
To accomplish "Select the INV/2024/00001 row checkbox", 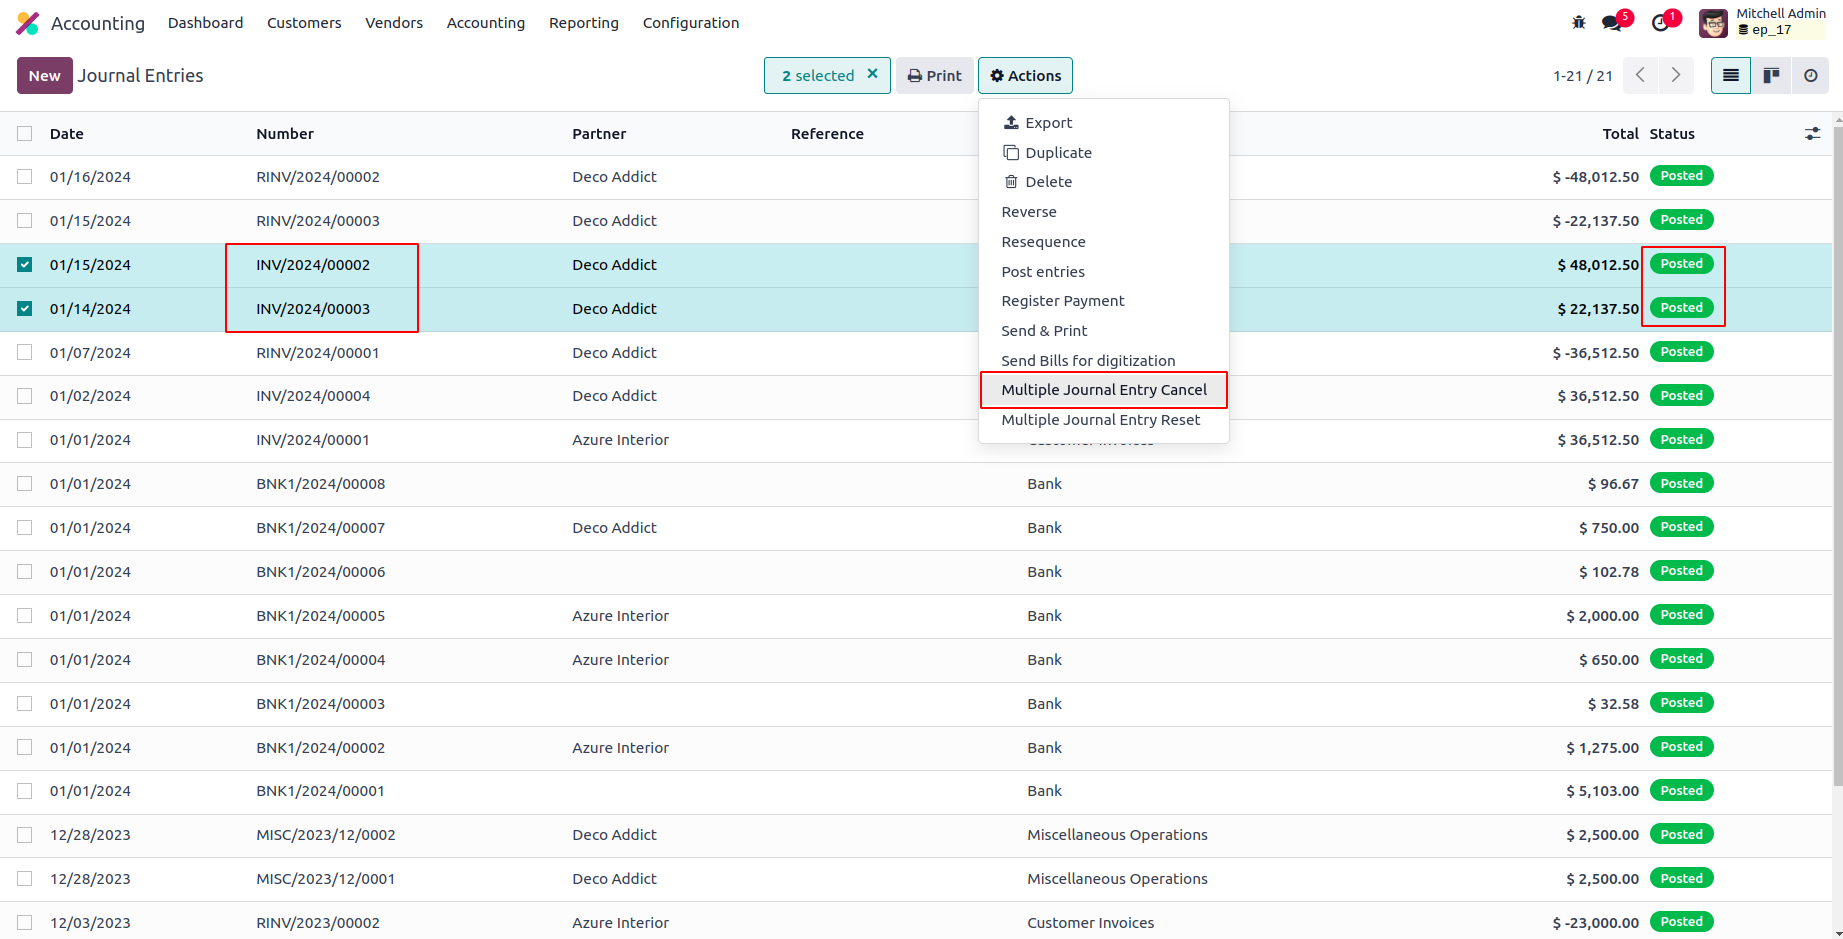I will (x=25, y=440).
